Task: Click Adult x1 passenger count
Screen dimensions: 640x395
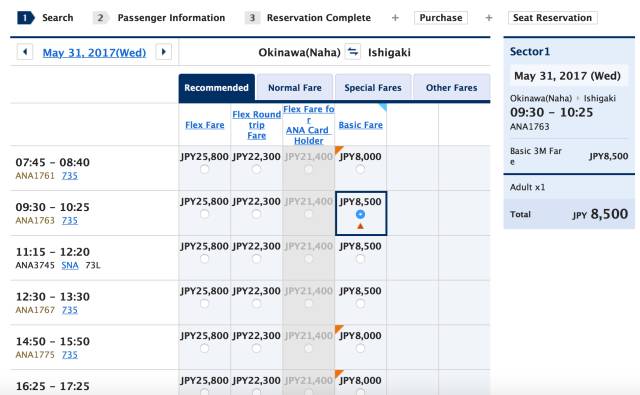Action: (527, 187)
